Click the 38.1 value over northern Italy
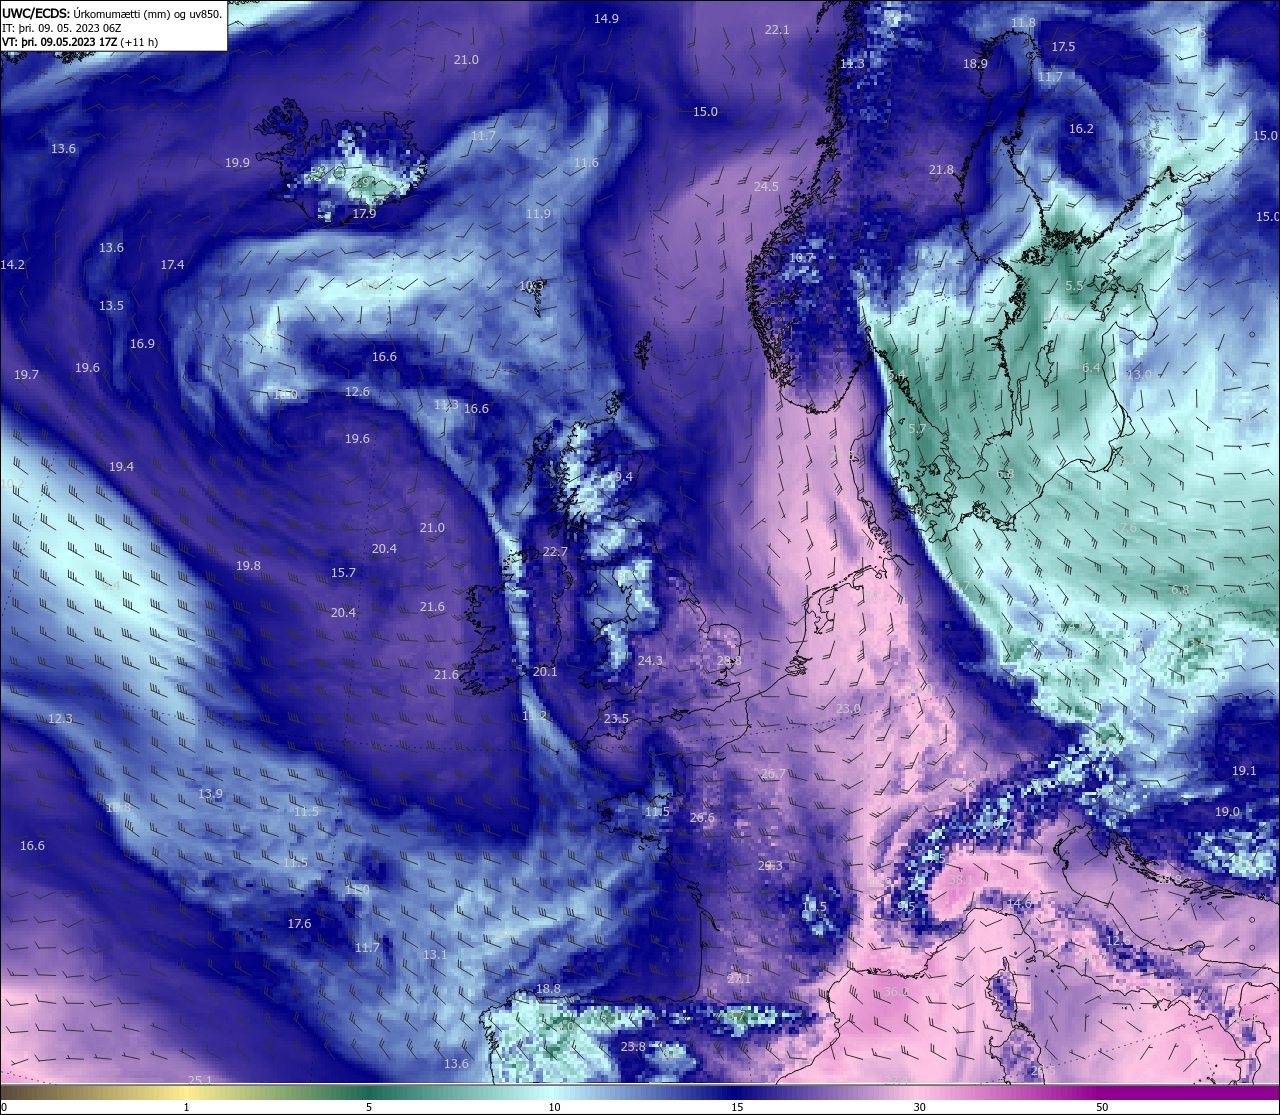1280x1115 pixels. (x=960, y=880)
